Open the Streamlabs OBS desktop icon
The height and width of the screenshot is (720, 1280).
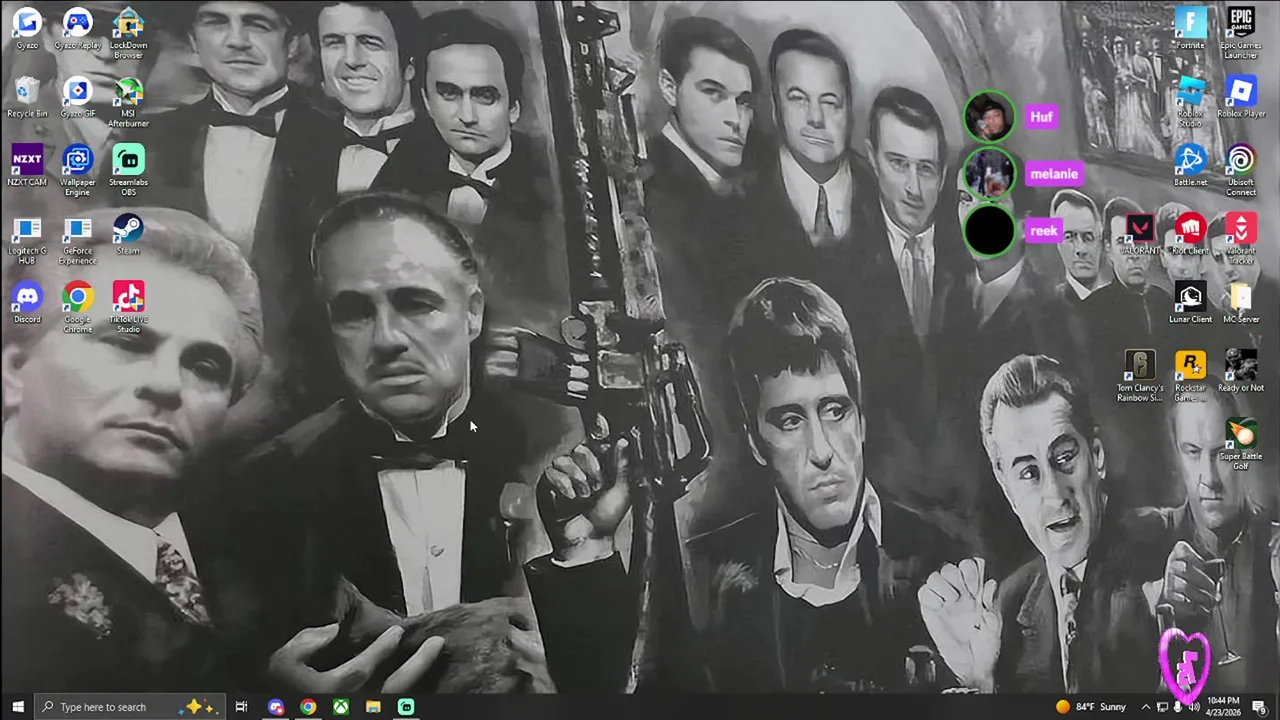[x=128, y=170]
